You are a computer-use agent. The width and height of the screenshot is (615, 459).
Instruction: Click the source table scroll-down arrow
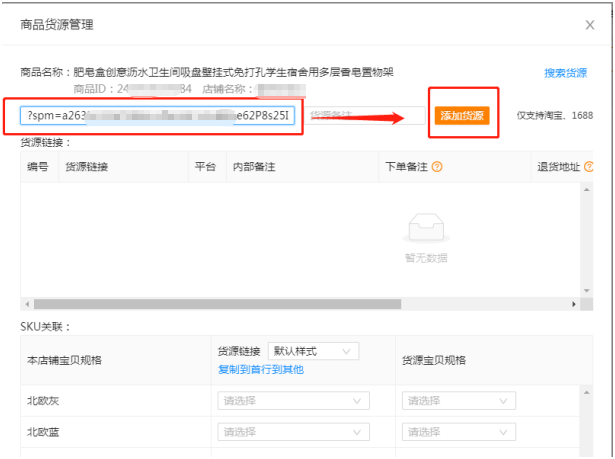pyautogui.click(x=586, y=291)
